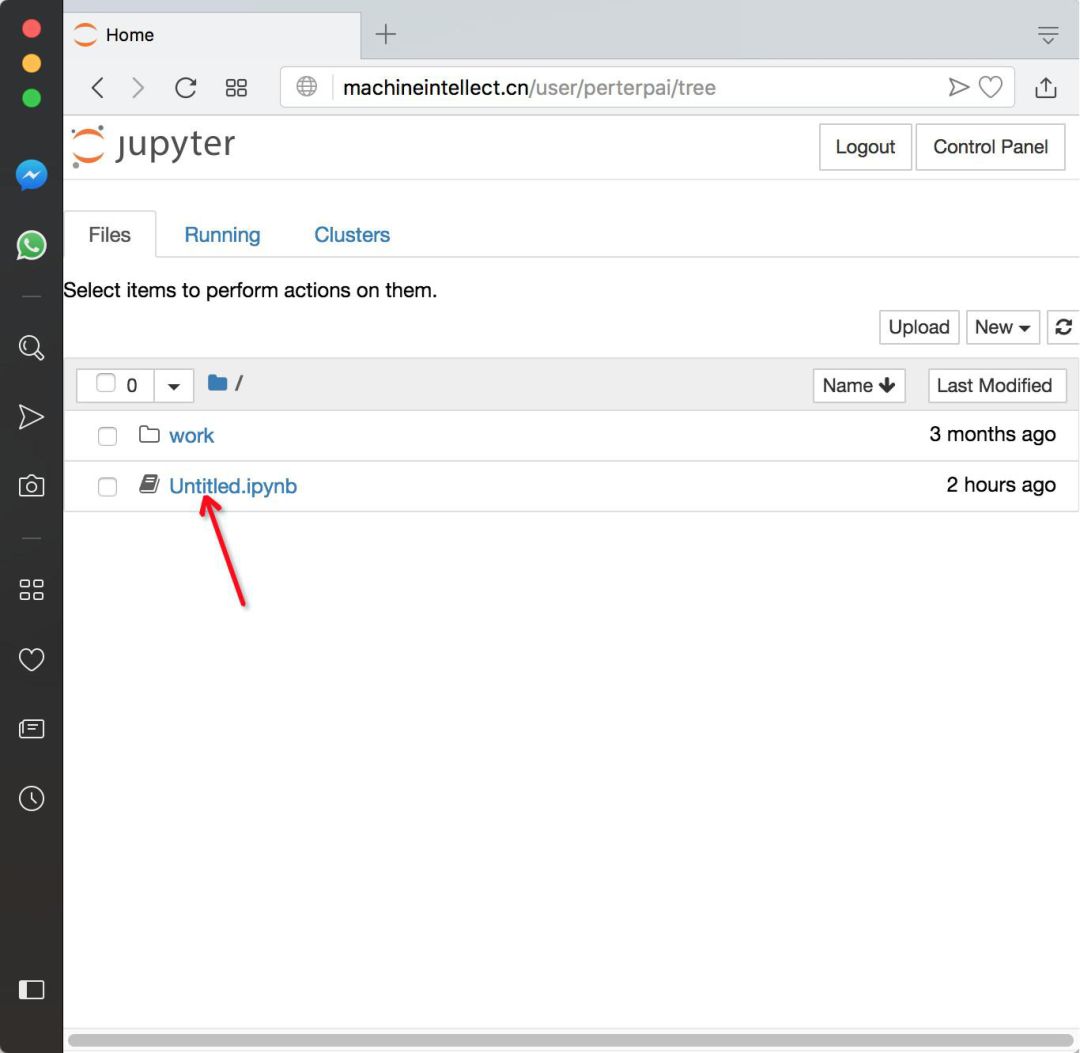
Task: Bookmark page with heart icon in address bar
Action: (x=990, y=87)
